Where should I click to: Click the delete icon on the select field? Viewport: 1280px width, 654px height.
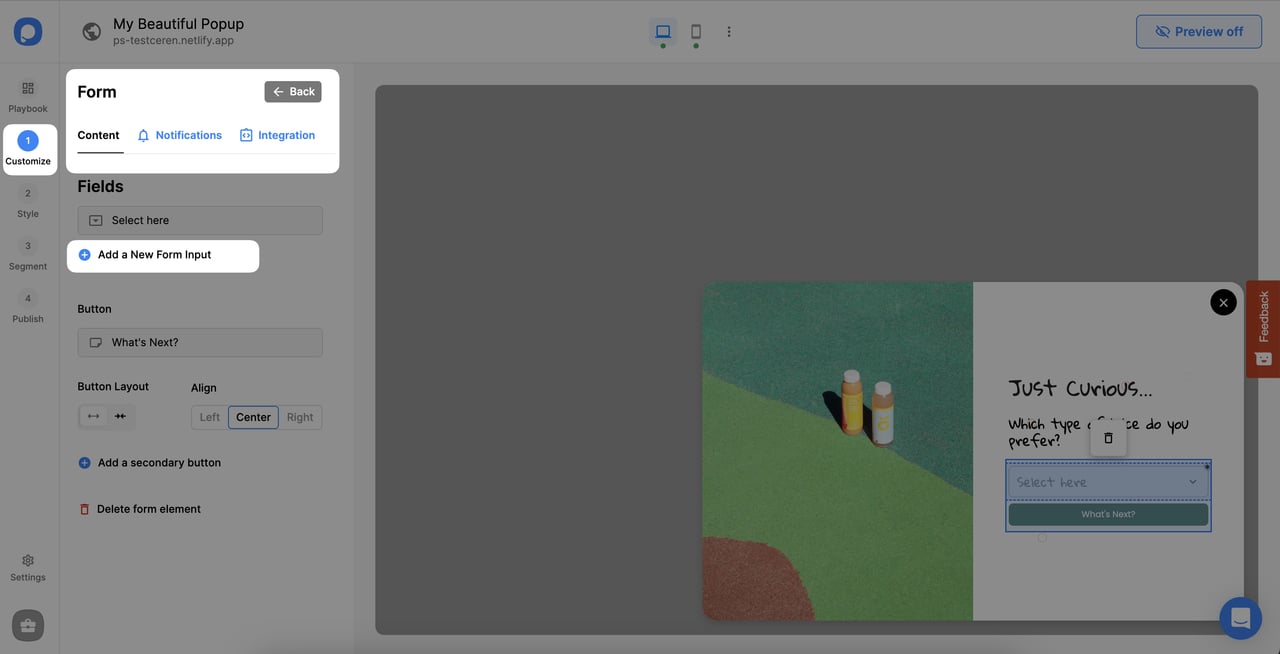pyautogui.click(x=1108, y=437)
